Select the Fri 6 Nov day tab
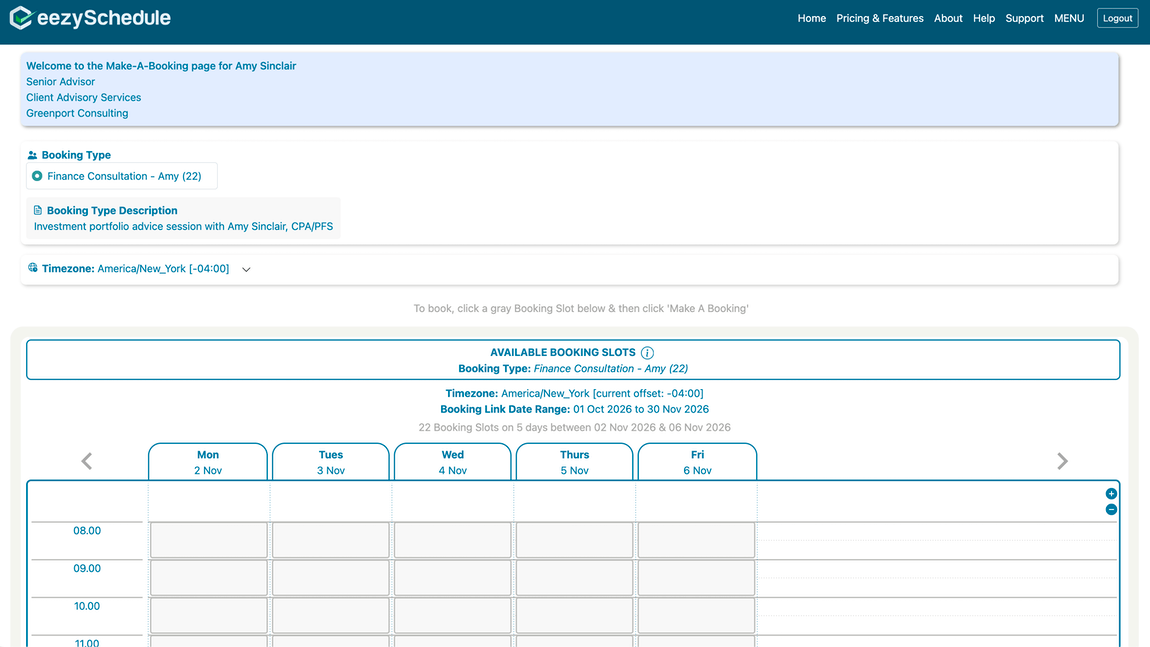The image size is (1150, 647). (x=697, y=462)
